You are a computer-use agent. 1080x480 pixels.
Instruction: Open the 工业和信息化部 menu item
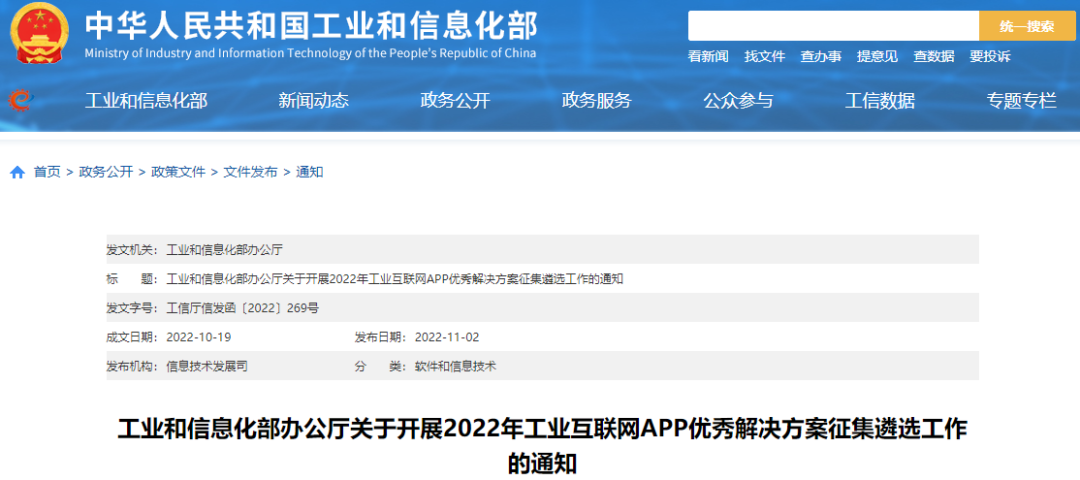pos(146,100)
